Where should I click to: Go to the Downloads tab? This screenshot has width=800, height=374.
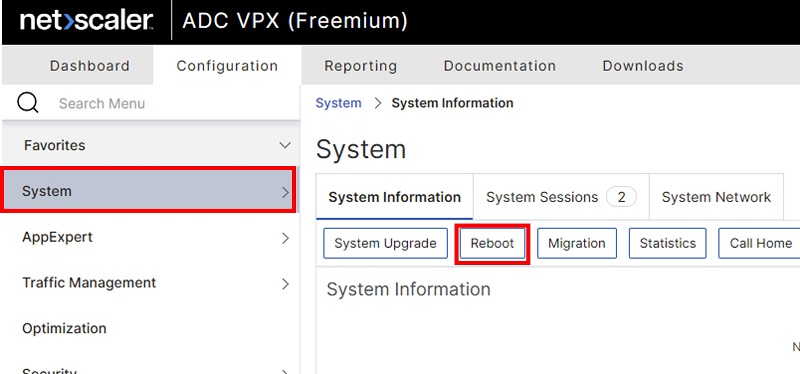[643, 66]
